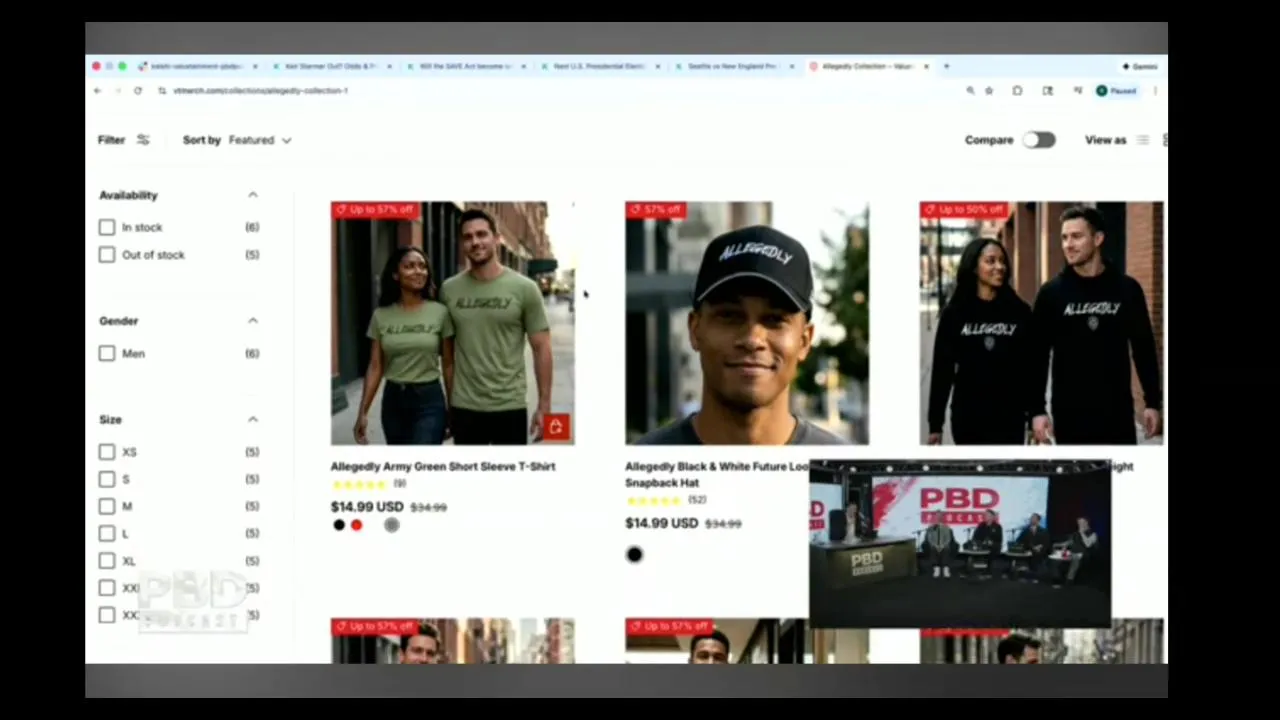This screenshot has width=1280, height=720.
Task: Select size M checkbox
Action: coord(107,506)
